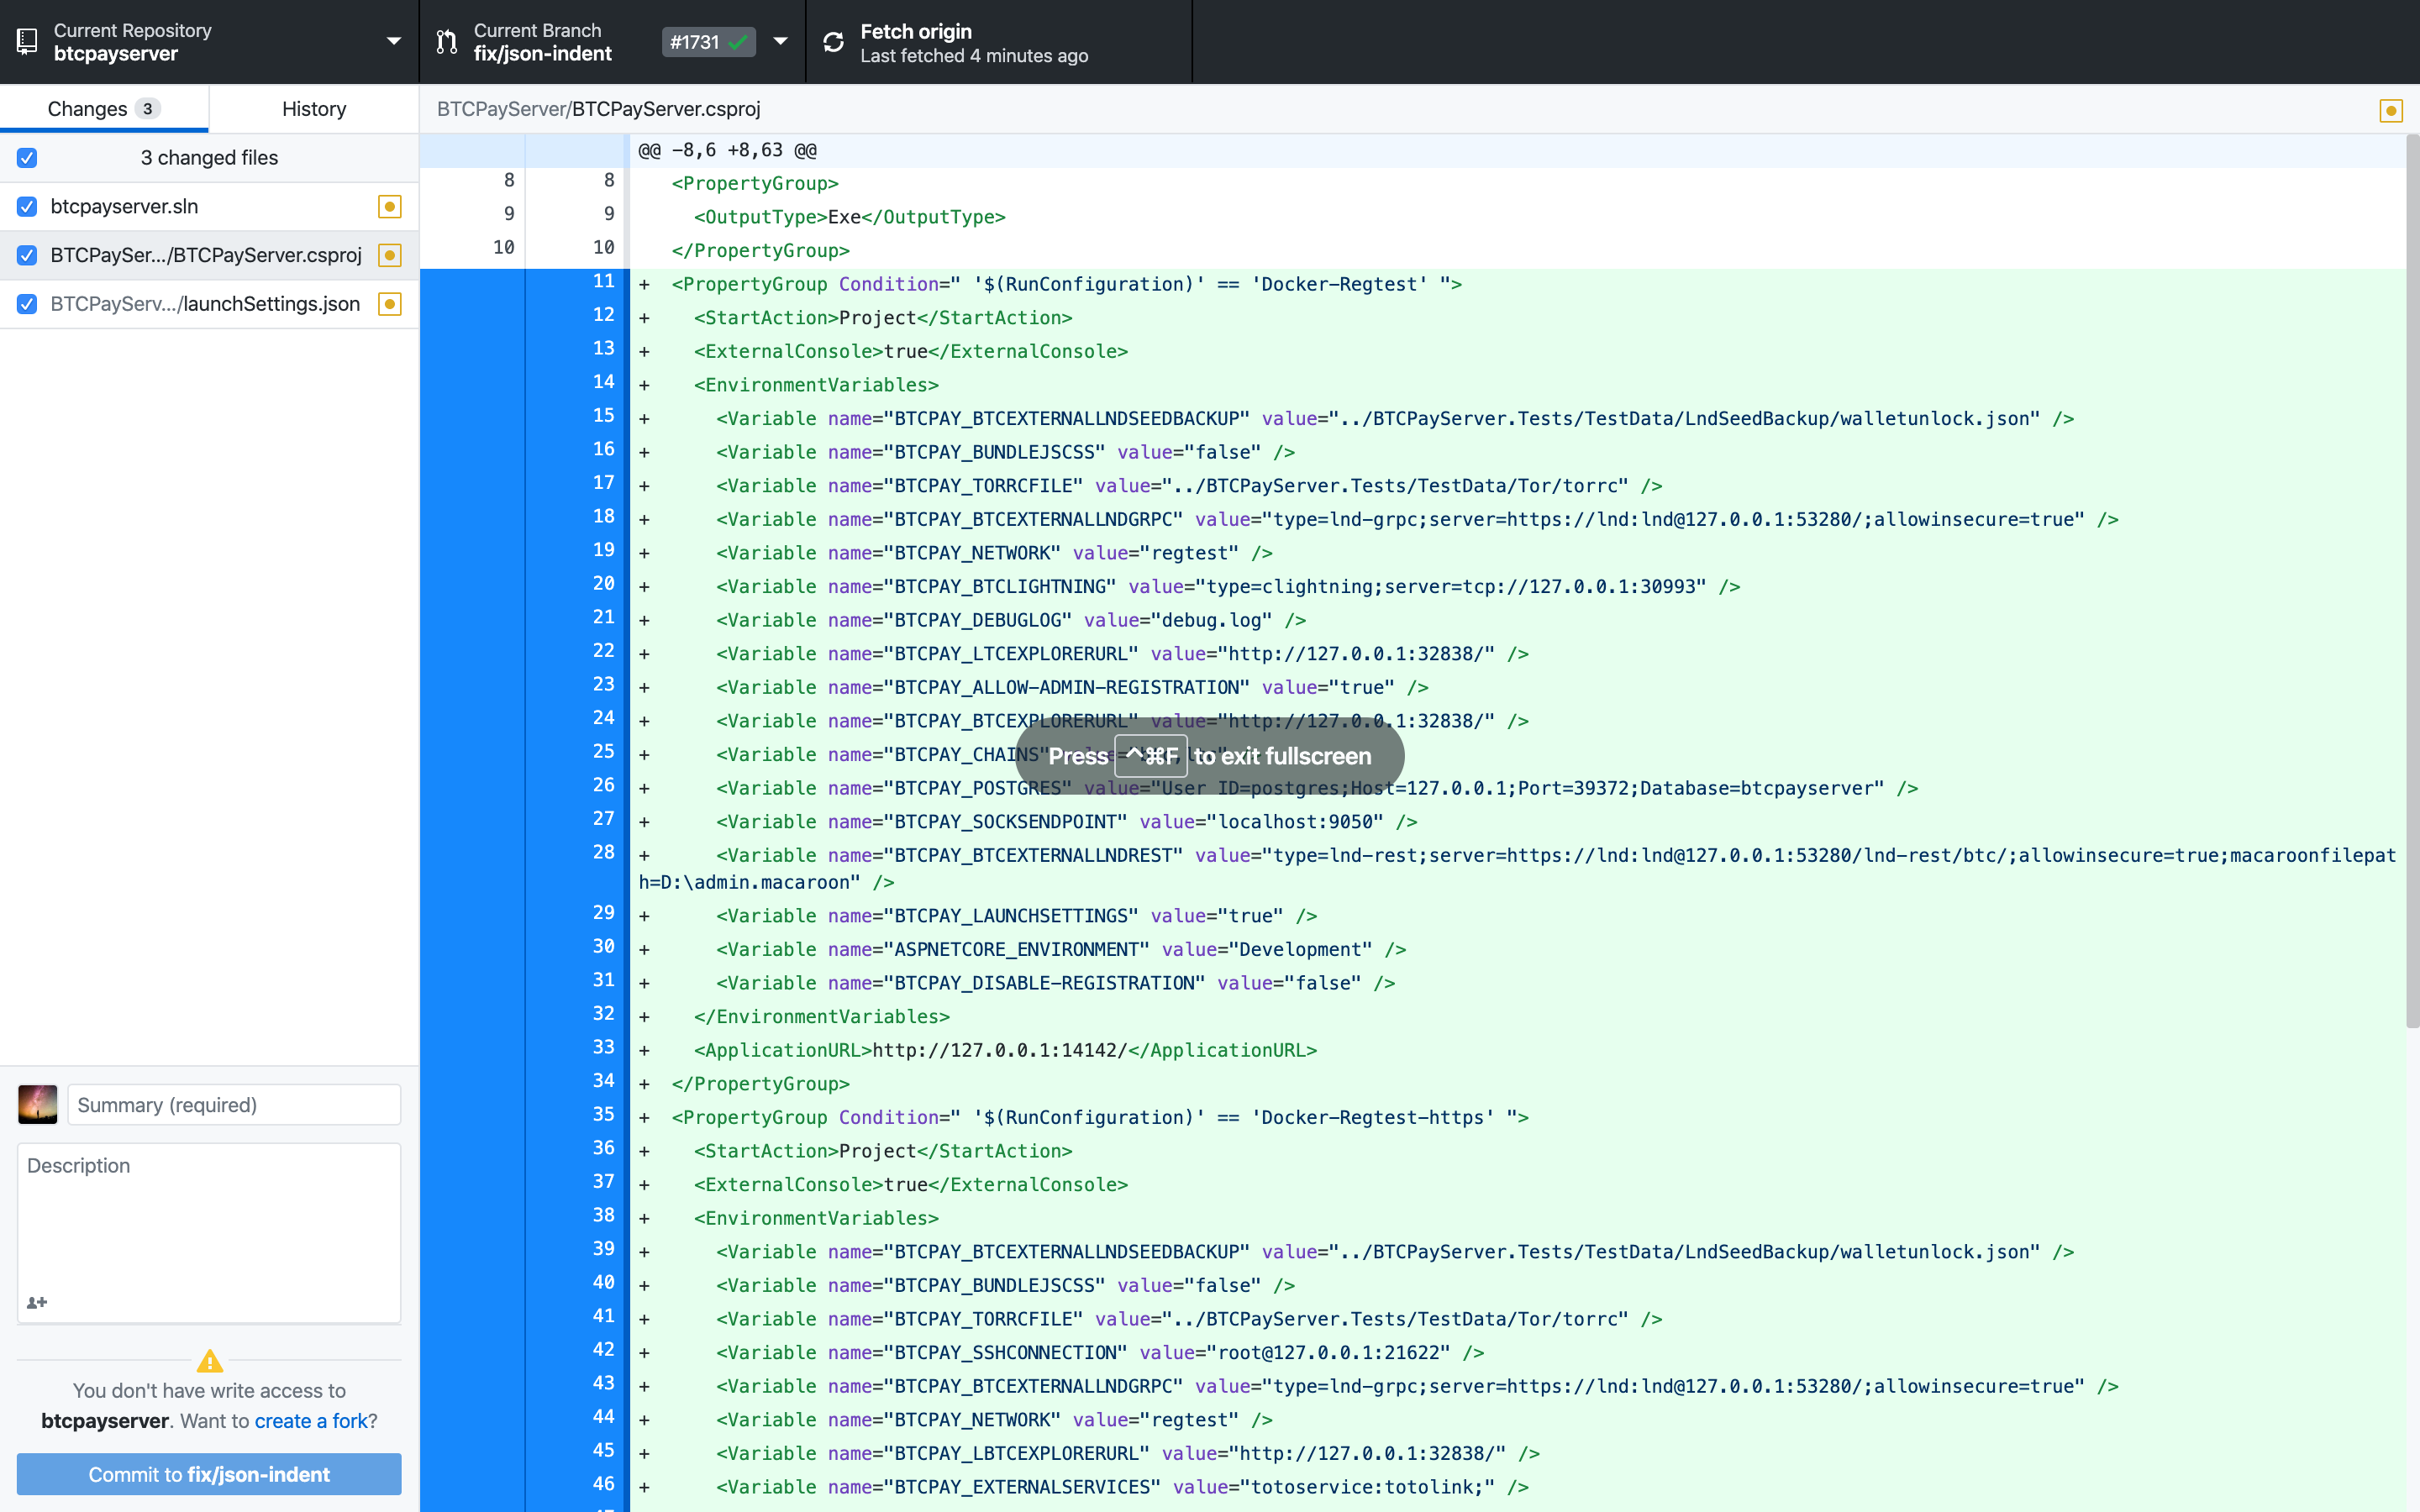Viewport: 2420px width, 1512px height.
Task: Click the modified indicator next to btcpayserver.sln
Action: pos(390,206)
